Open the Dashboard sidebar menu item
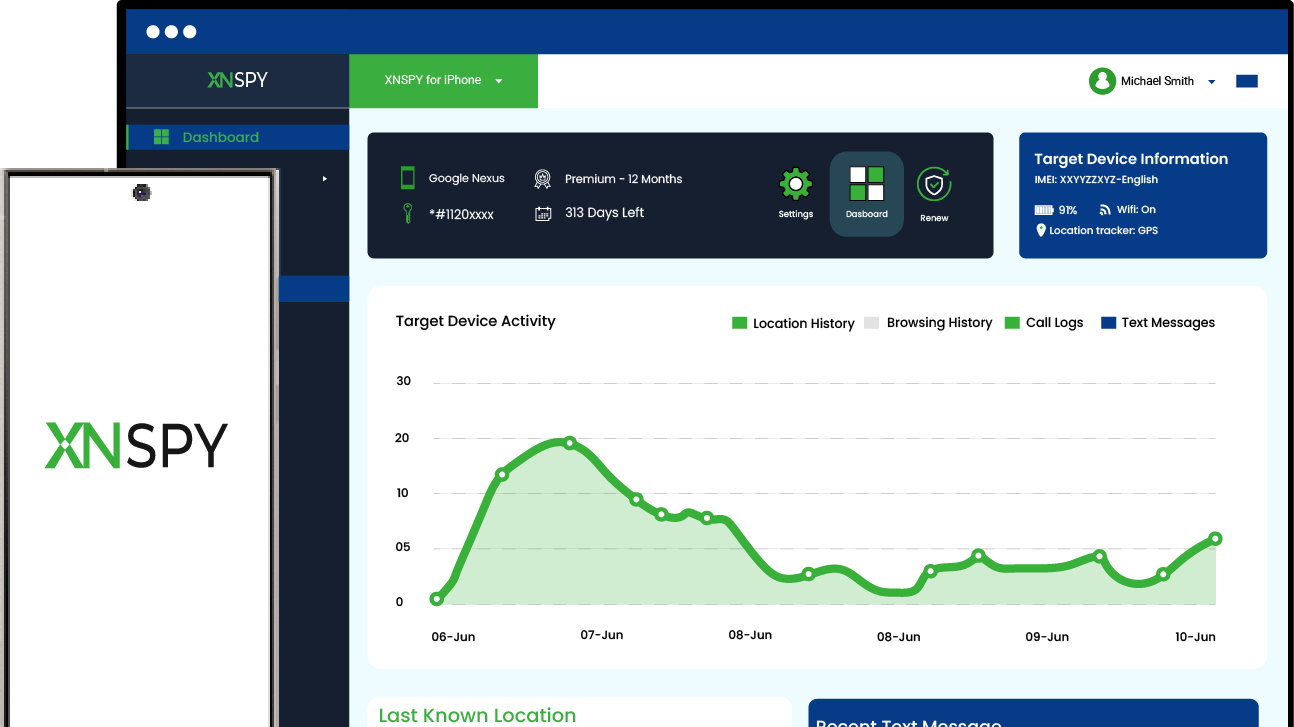The height and width of the screenshot is (727, 1294). 238,137
